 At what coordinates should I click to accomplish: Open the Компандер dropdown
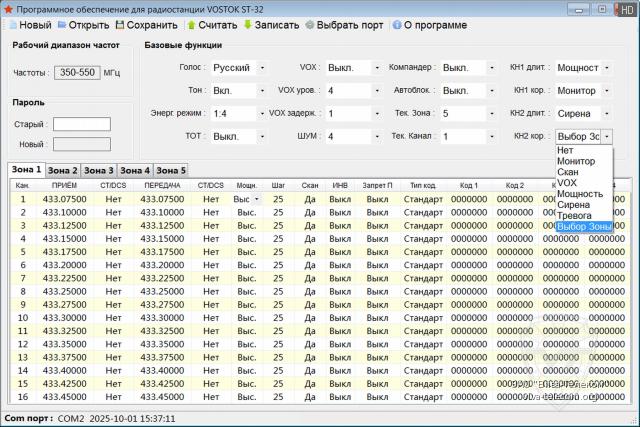492,68
